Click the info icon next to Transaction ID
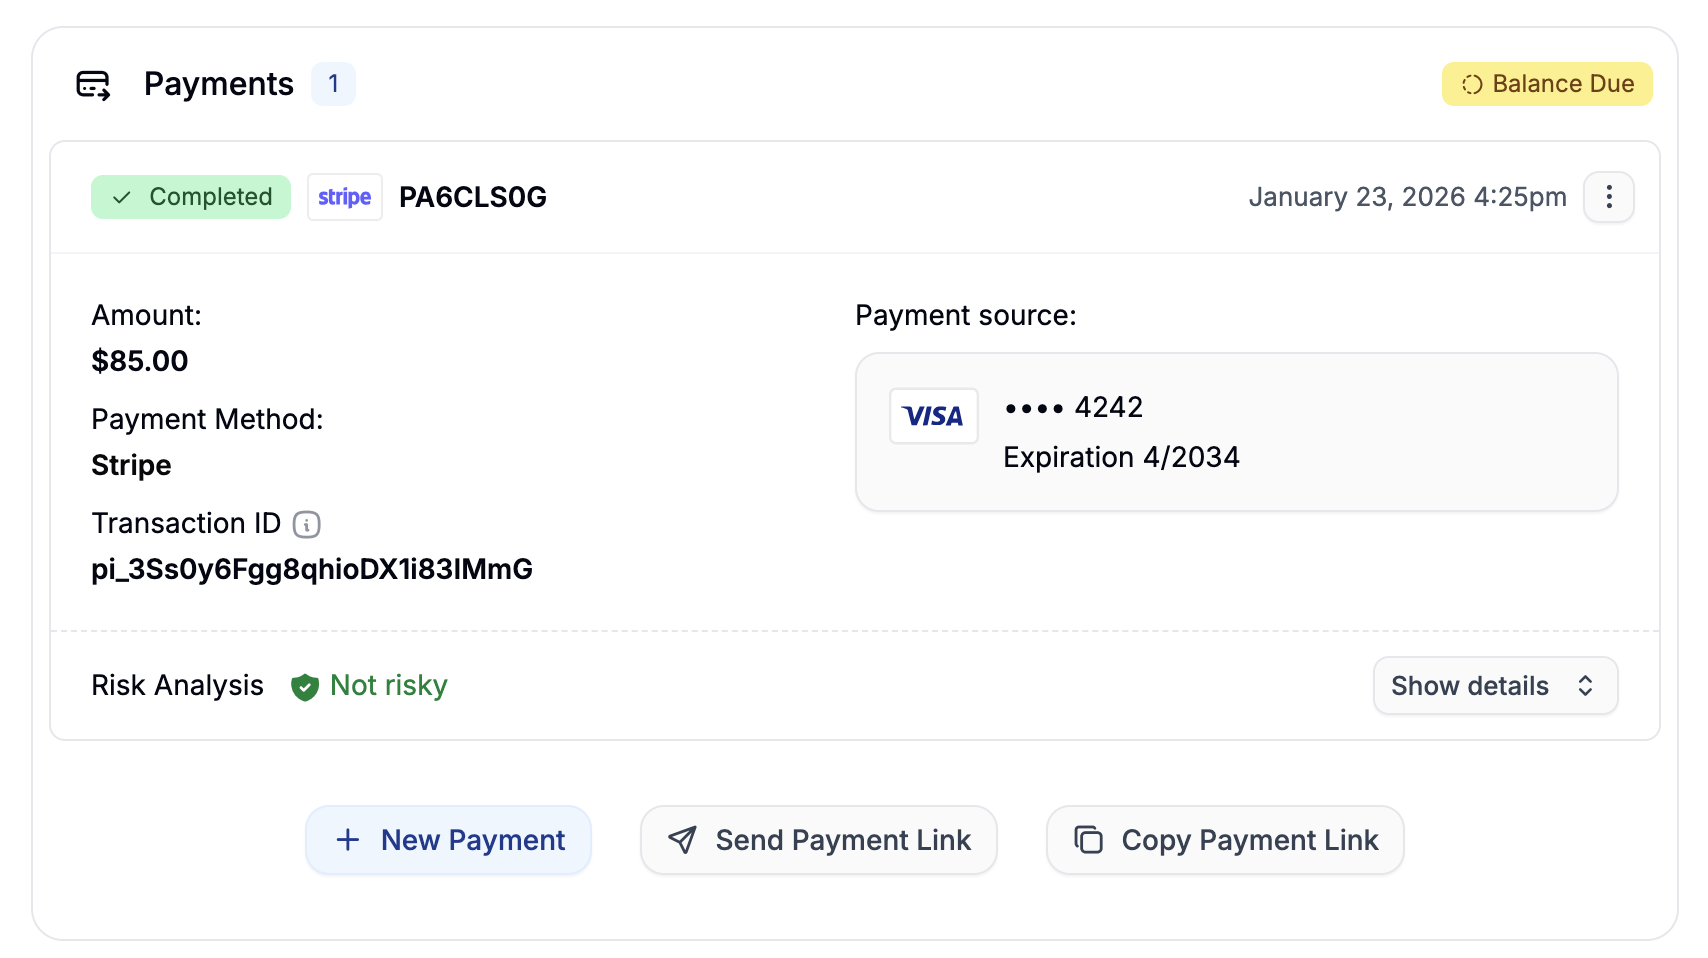Viewport: 1708px width, 958px height. pyautogui.click(x=307, y=524)
